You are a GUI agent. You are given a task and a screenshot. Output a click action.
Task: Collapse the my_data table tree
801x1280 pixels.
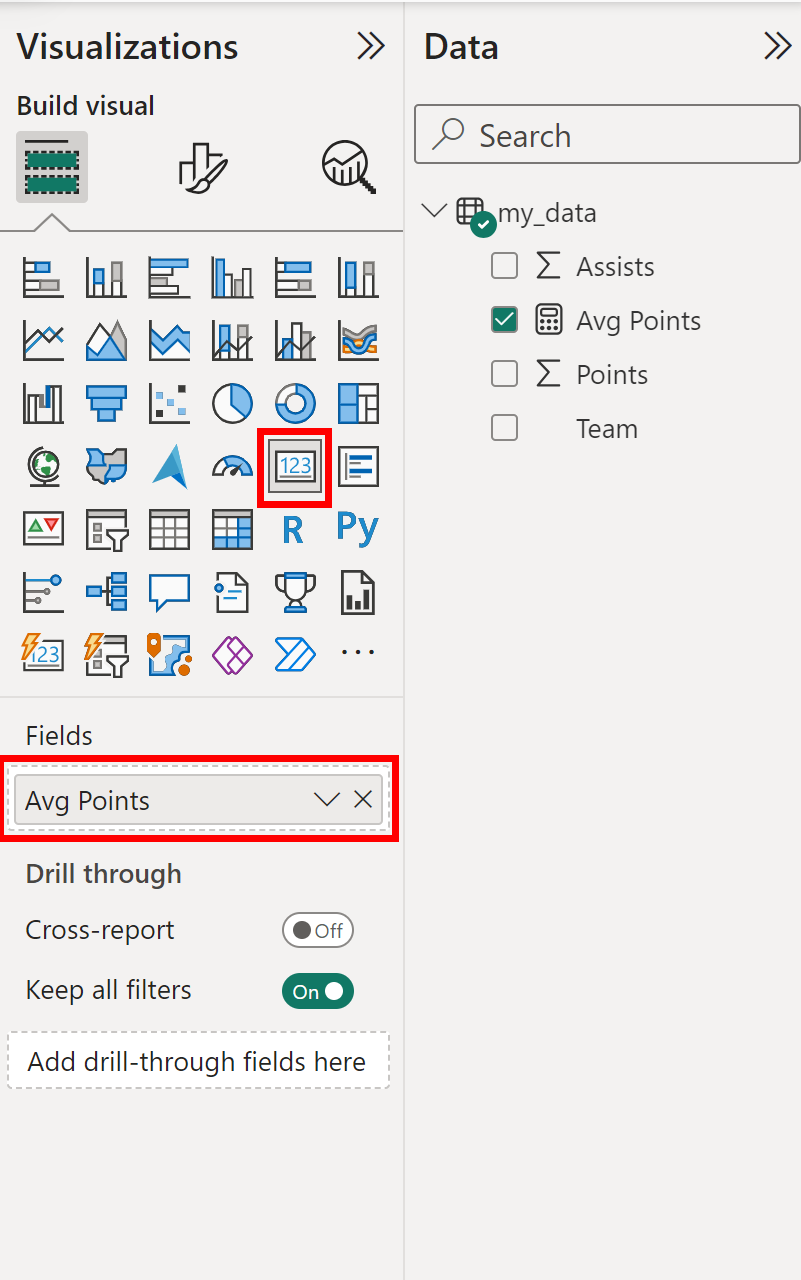[x=434, y=212]
